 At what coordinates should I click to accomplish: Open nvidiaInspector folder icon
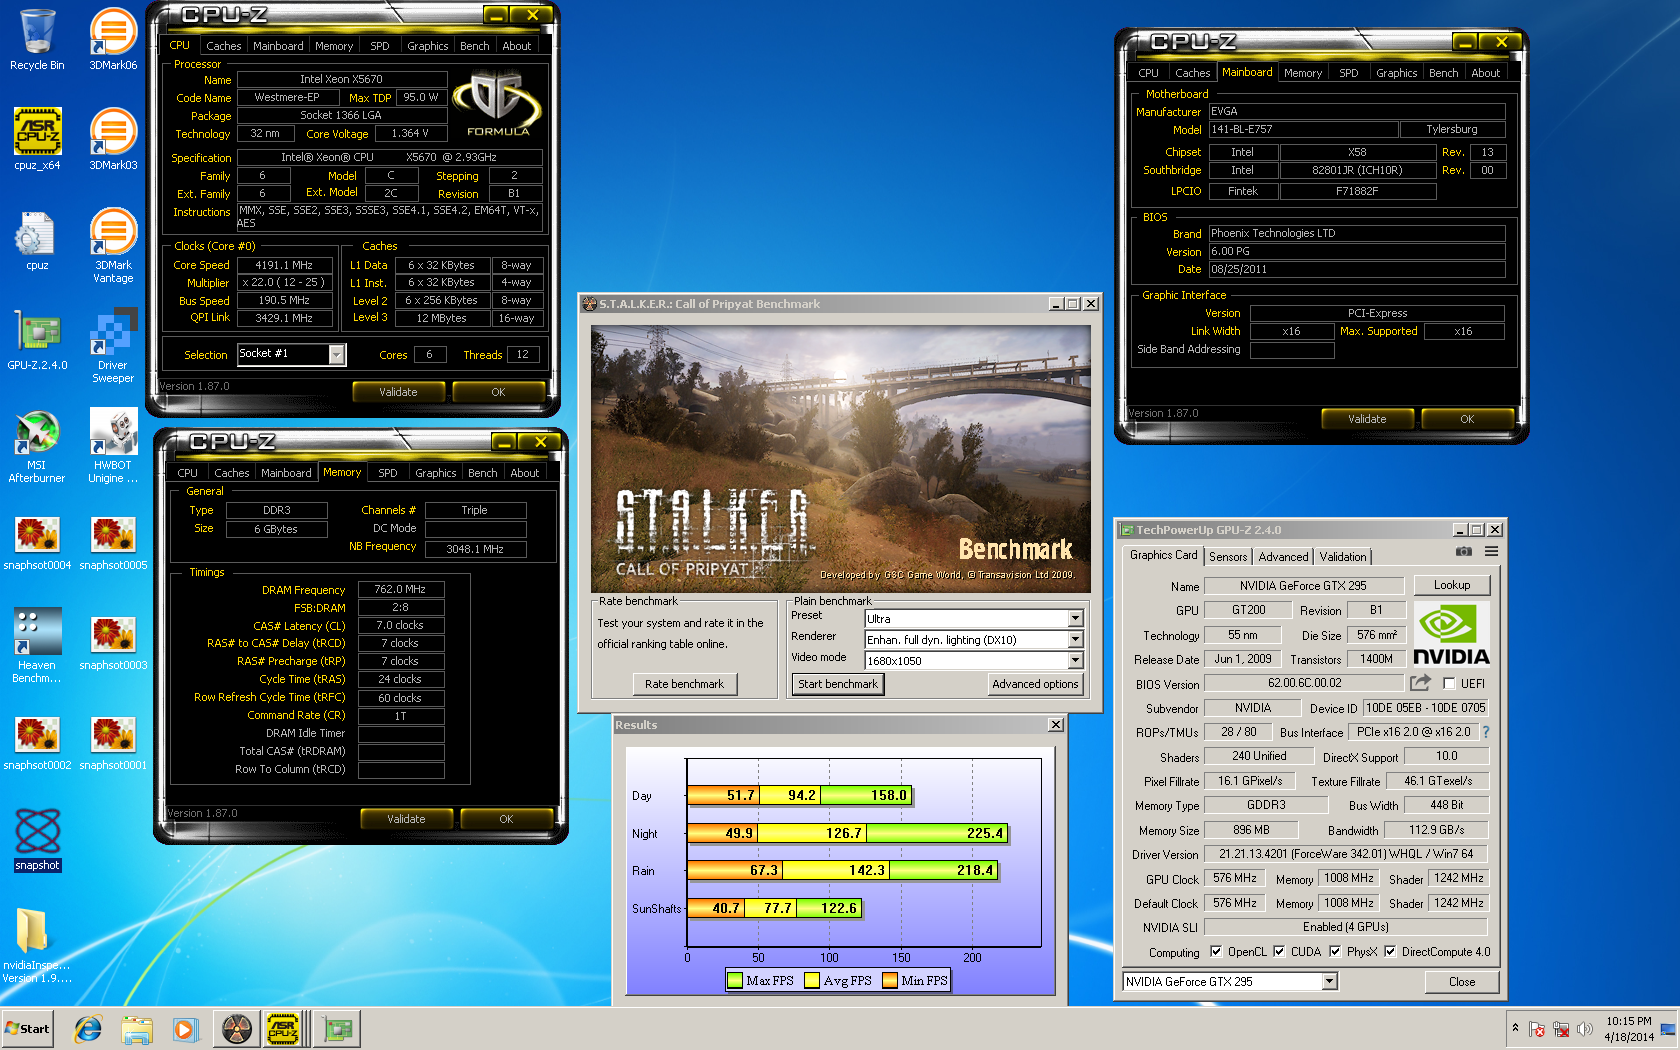[37, 946]
